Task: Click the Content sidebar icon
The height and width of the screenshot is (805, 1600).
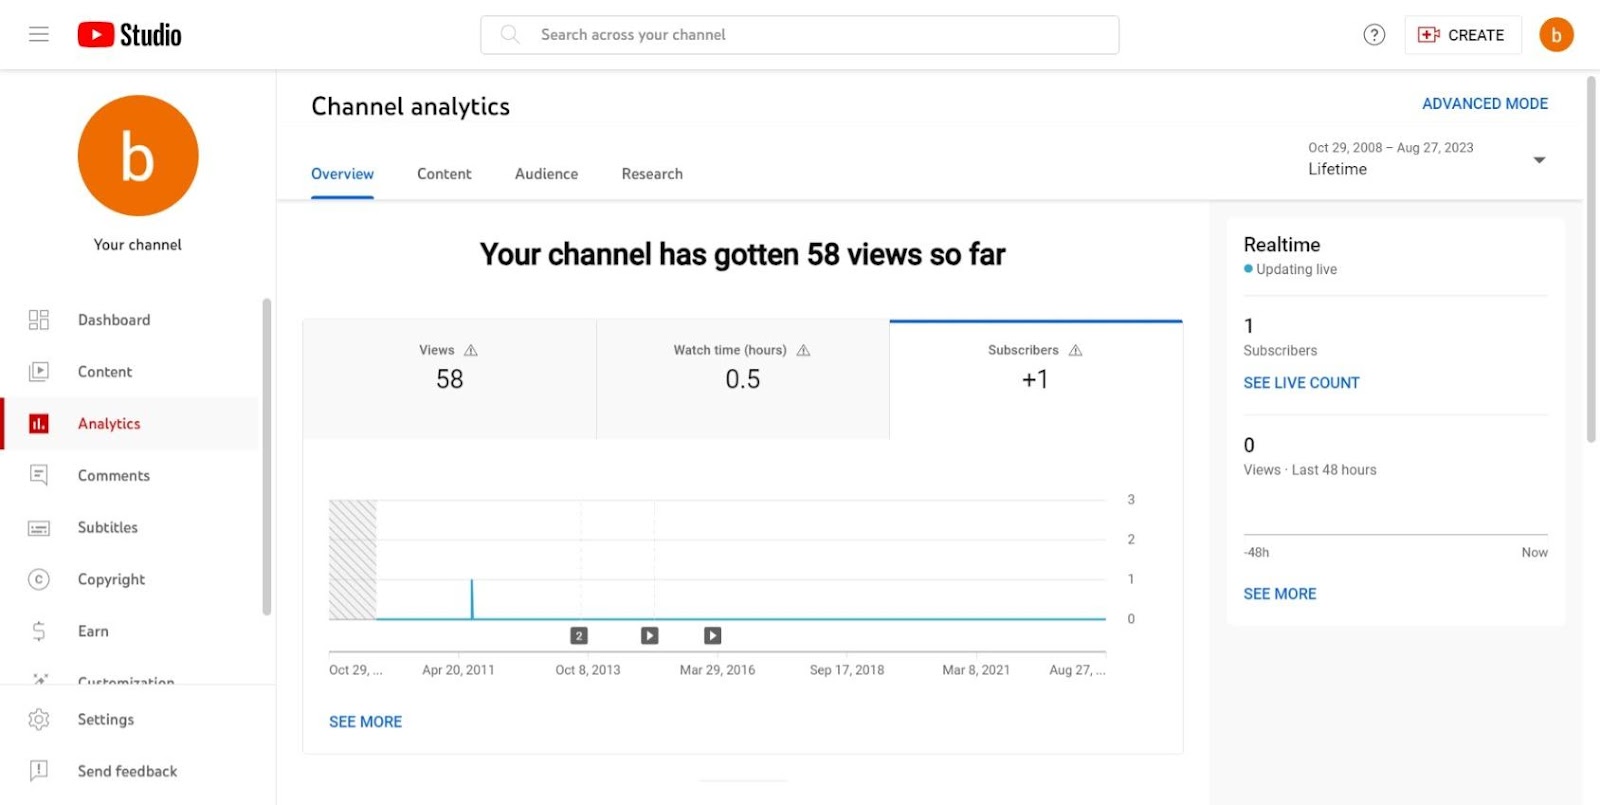Action: point(39,372)
